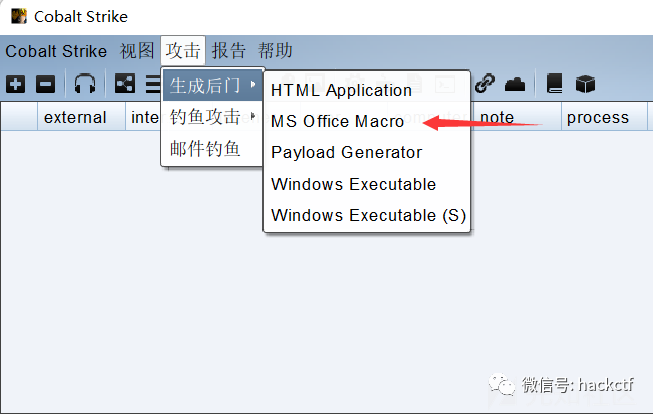Choose Windows Executable (S)
The width and height of the screenshot is (653, 414).
point(367,215)
